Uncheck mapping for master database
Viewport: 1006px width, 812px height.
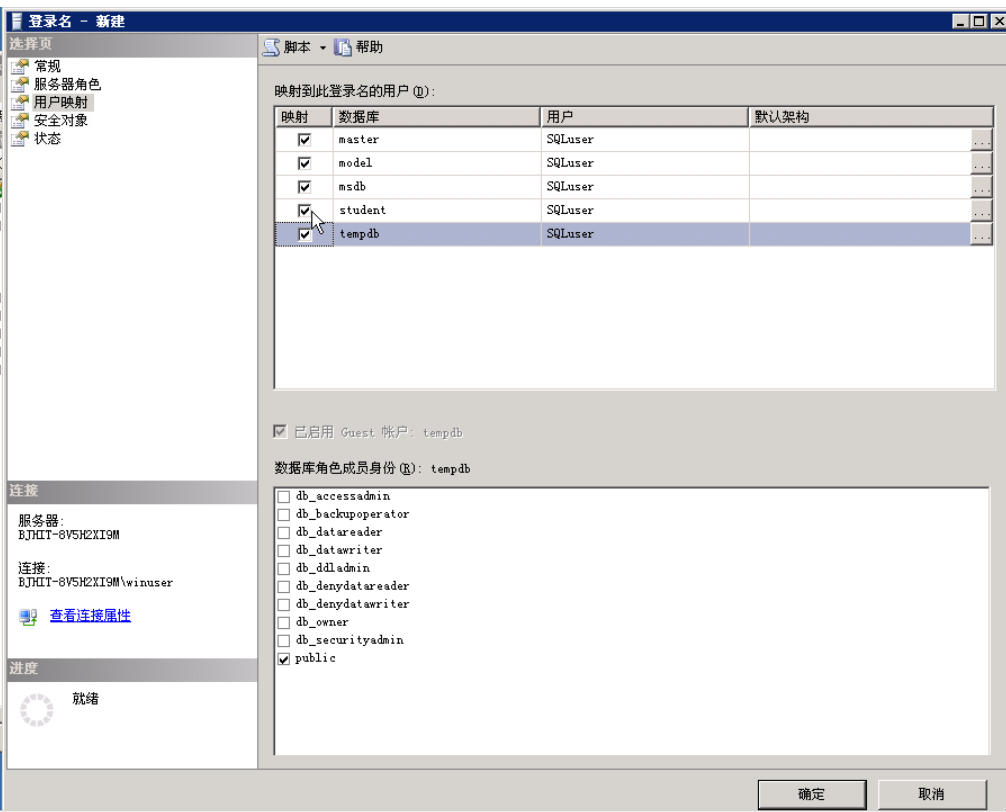pyautogui.click(x=304, y=139)
